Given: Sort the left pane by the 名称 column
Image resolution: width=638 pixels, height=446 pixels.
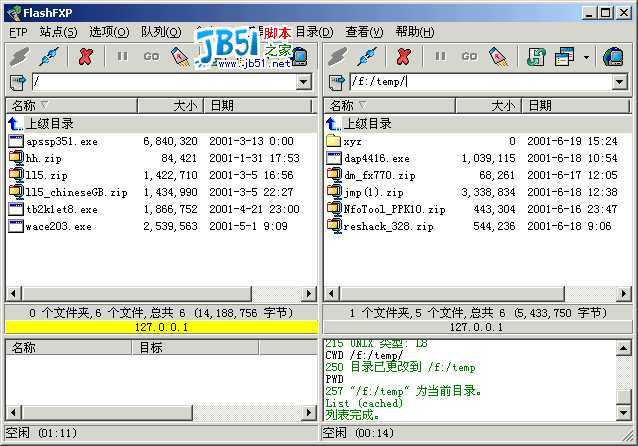Looking at the screenshot, I should click(72, 106).
